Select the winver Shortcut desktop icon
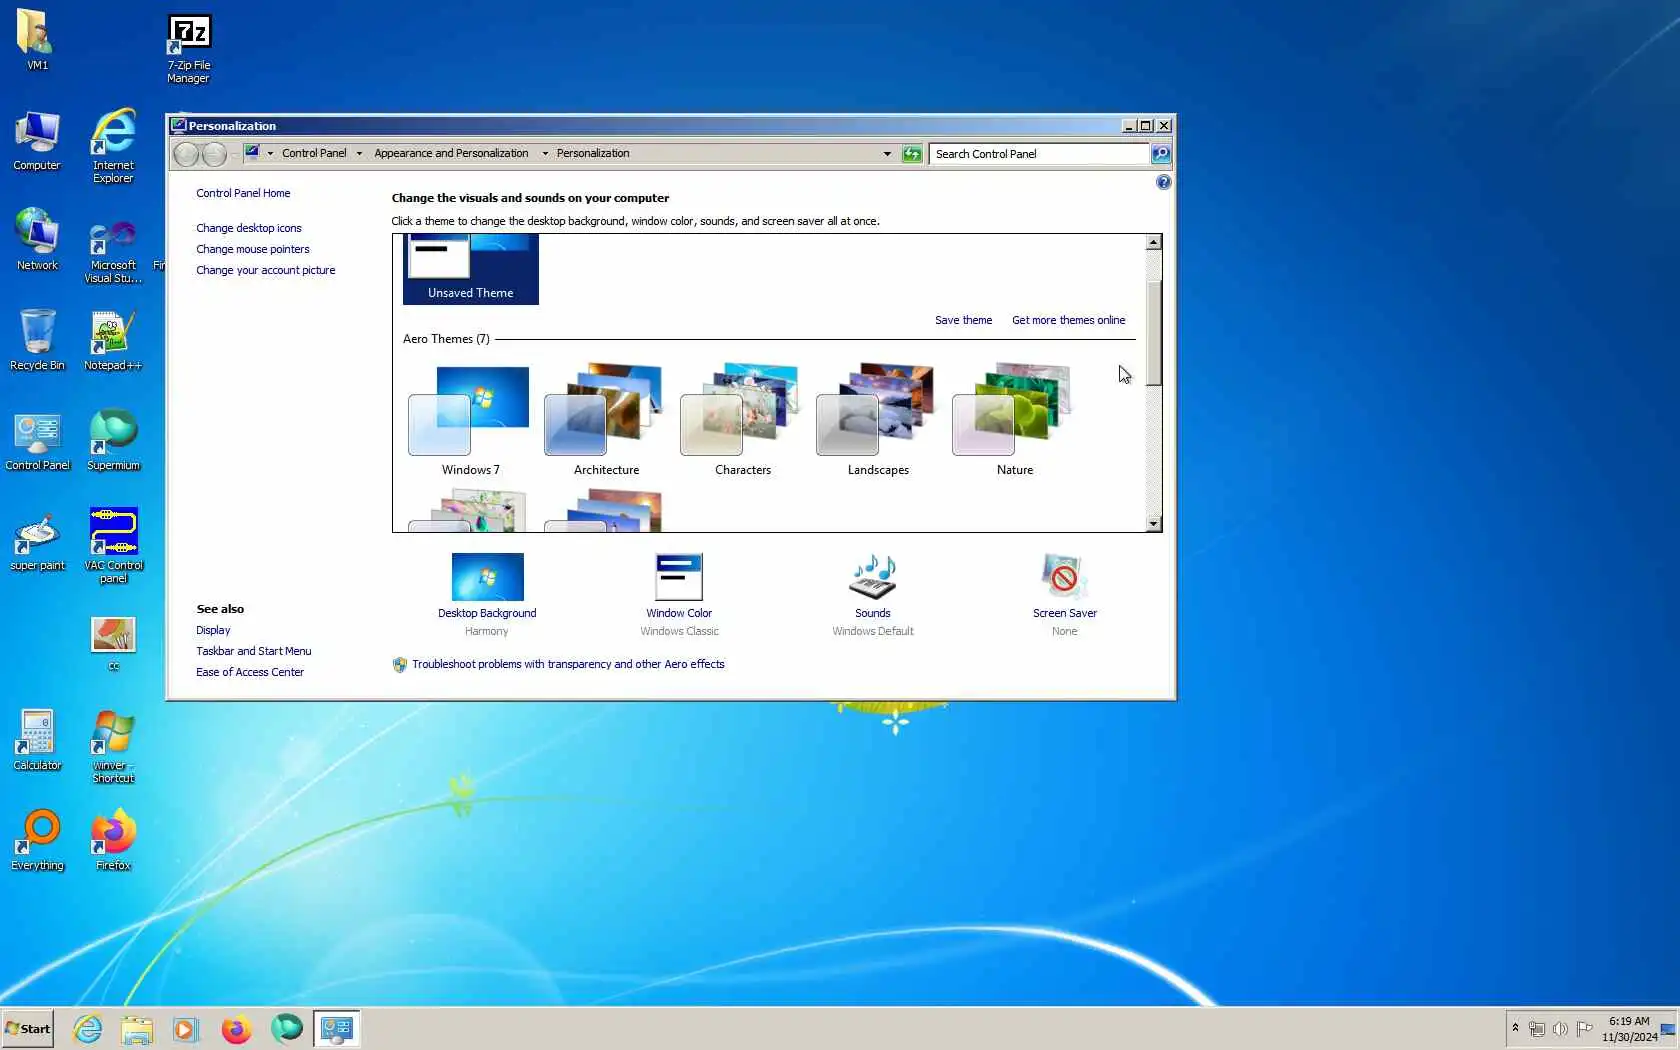1680x1050 pixels. pos(113,747)
